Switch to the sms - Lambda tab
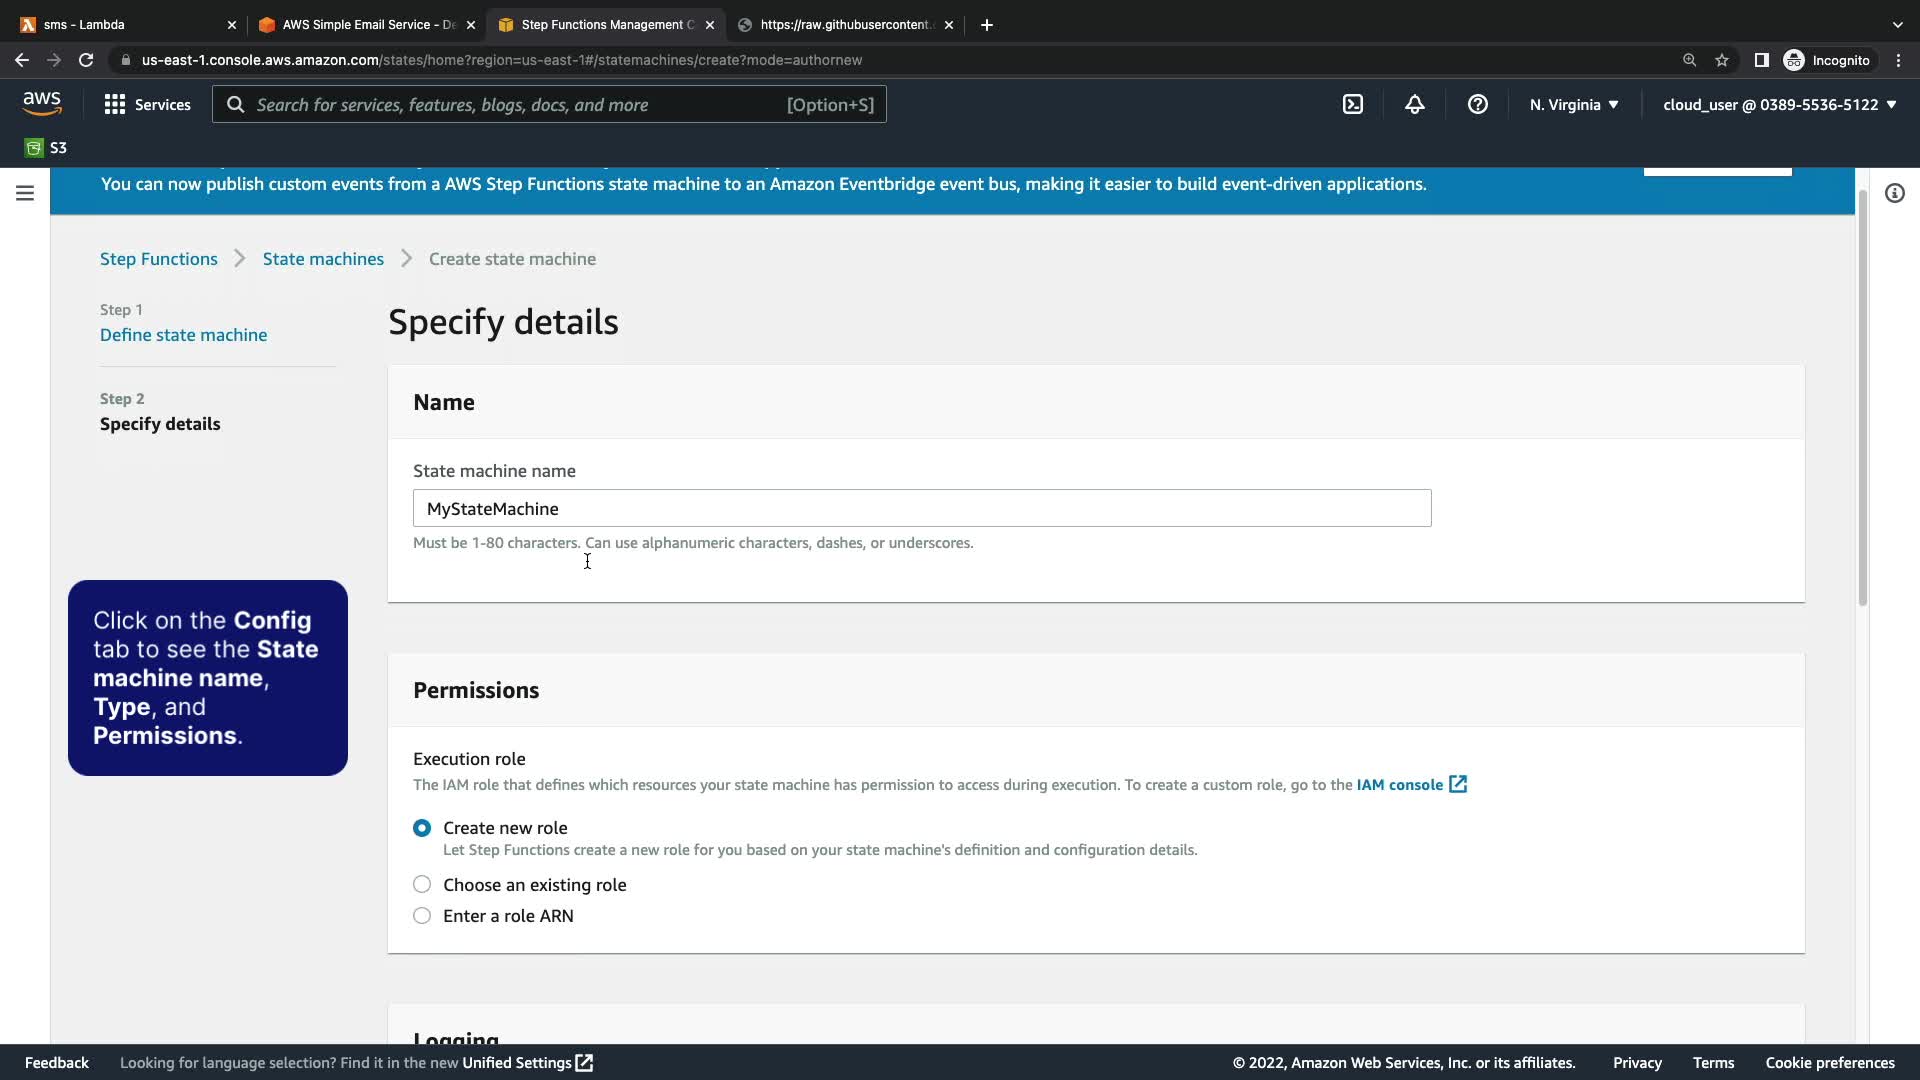 (120, 25)
